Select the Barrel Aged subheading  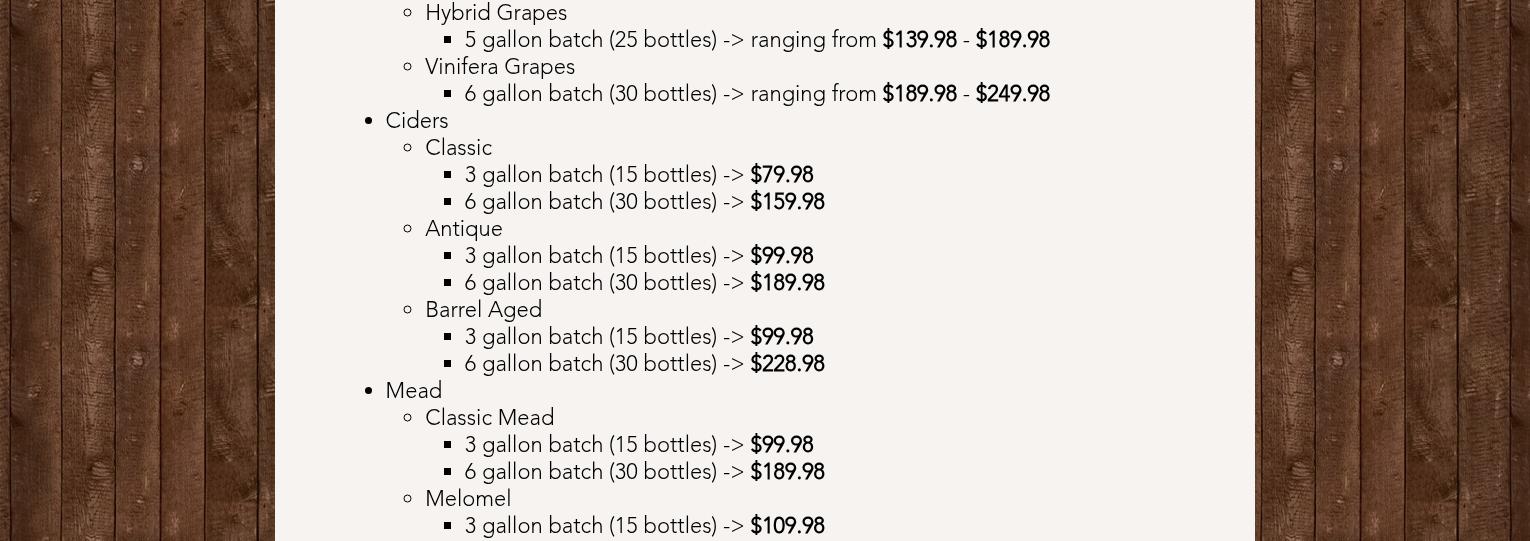(x=483, y=310)
